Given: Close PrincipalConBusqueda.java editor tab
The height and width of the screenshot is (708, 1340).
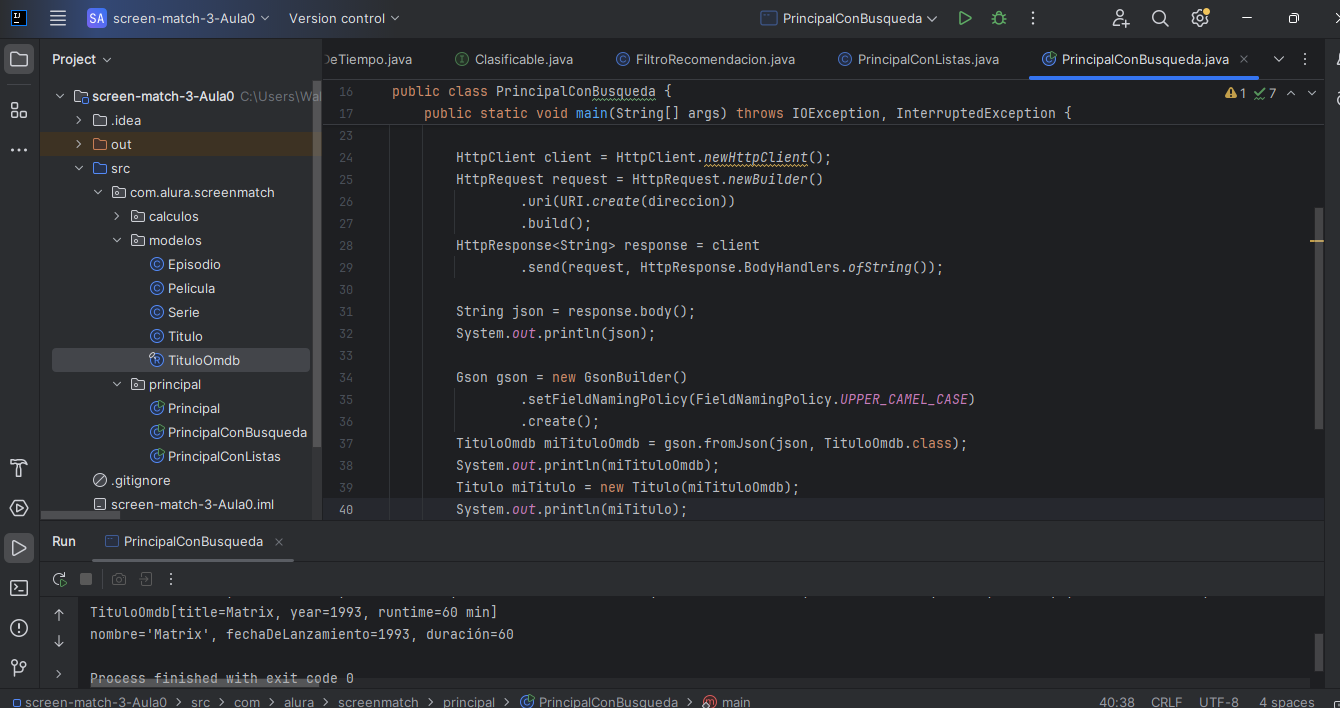Looking at the screenshot, I should (x=1244, y=59).
